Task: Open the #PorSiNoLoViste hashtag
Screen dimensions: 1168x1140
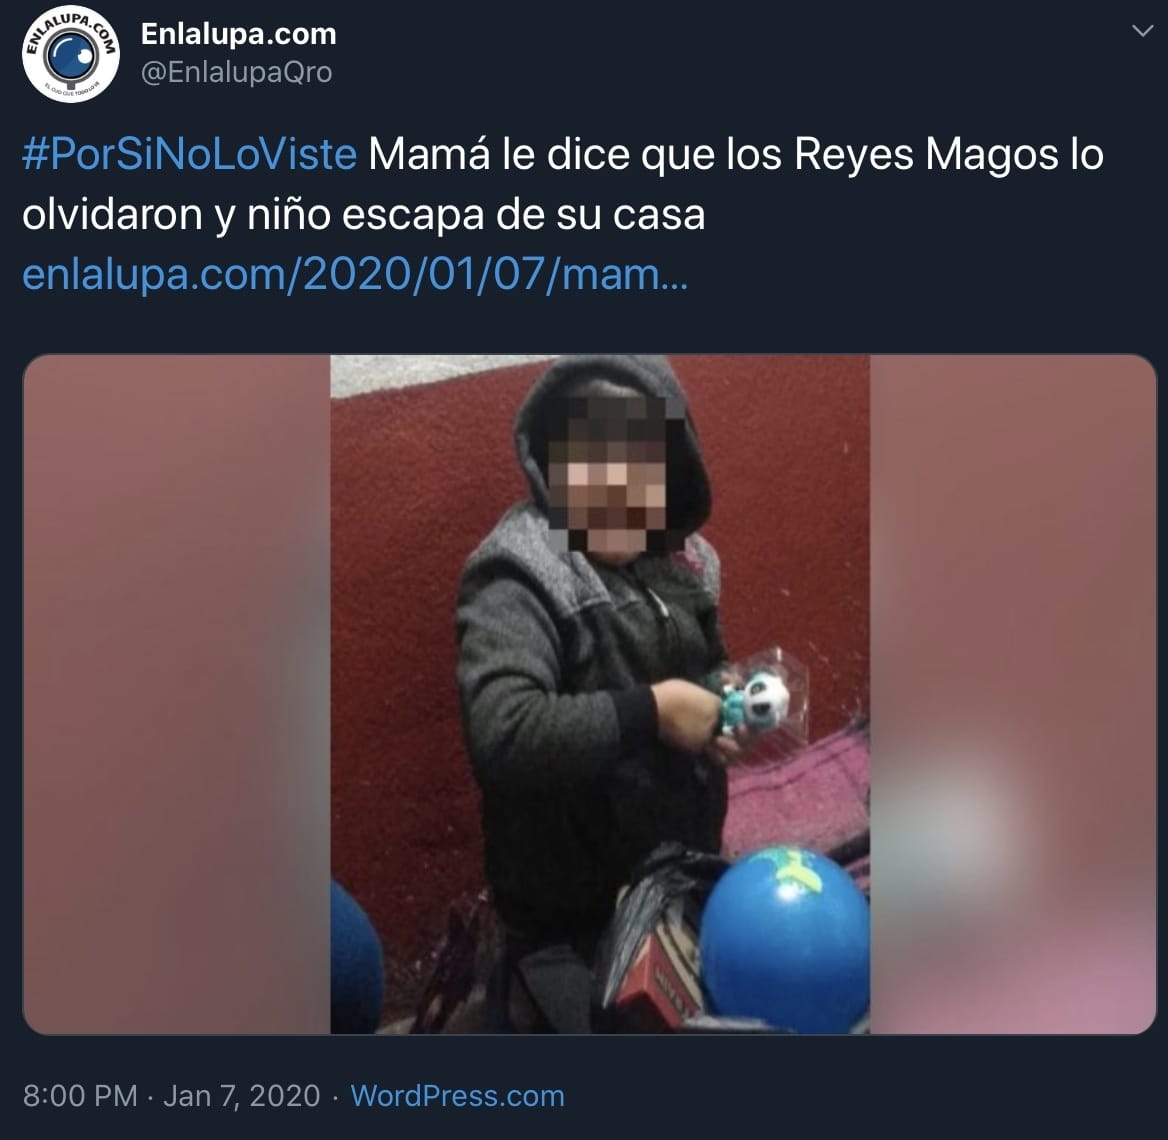Action: click(x=189, y=154)
